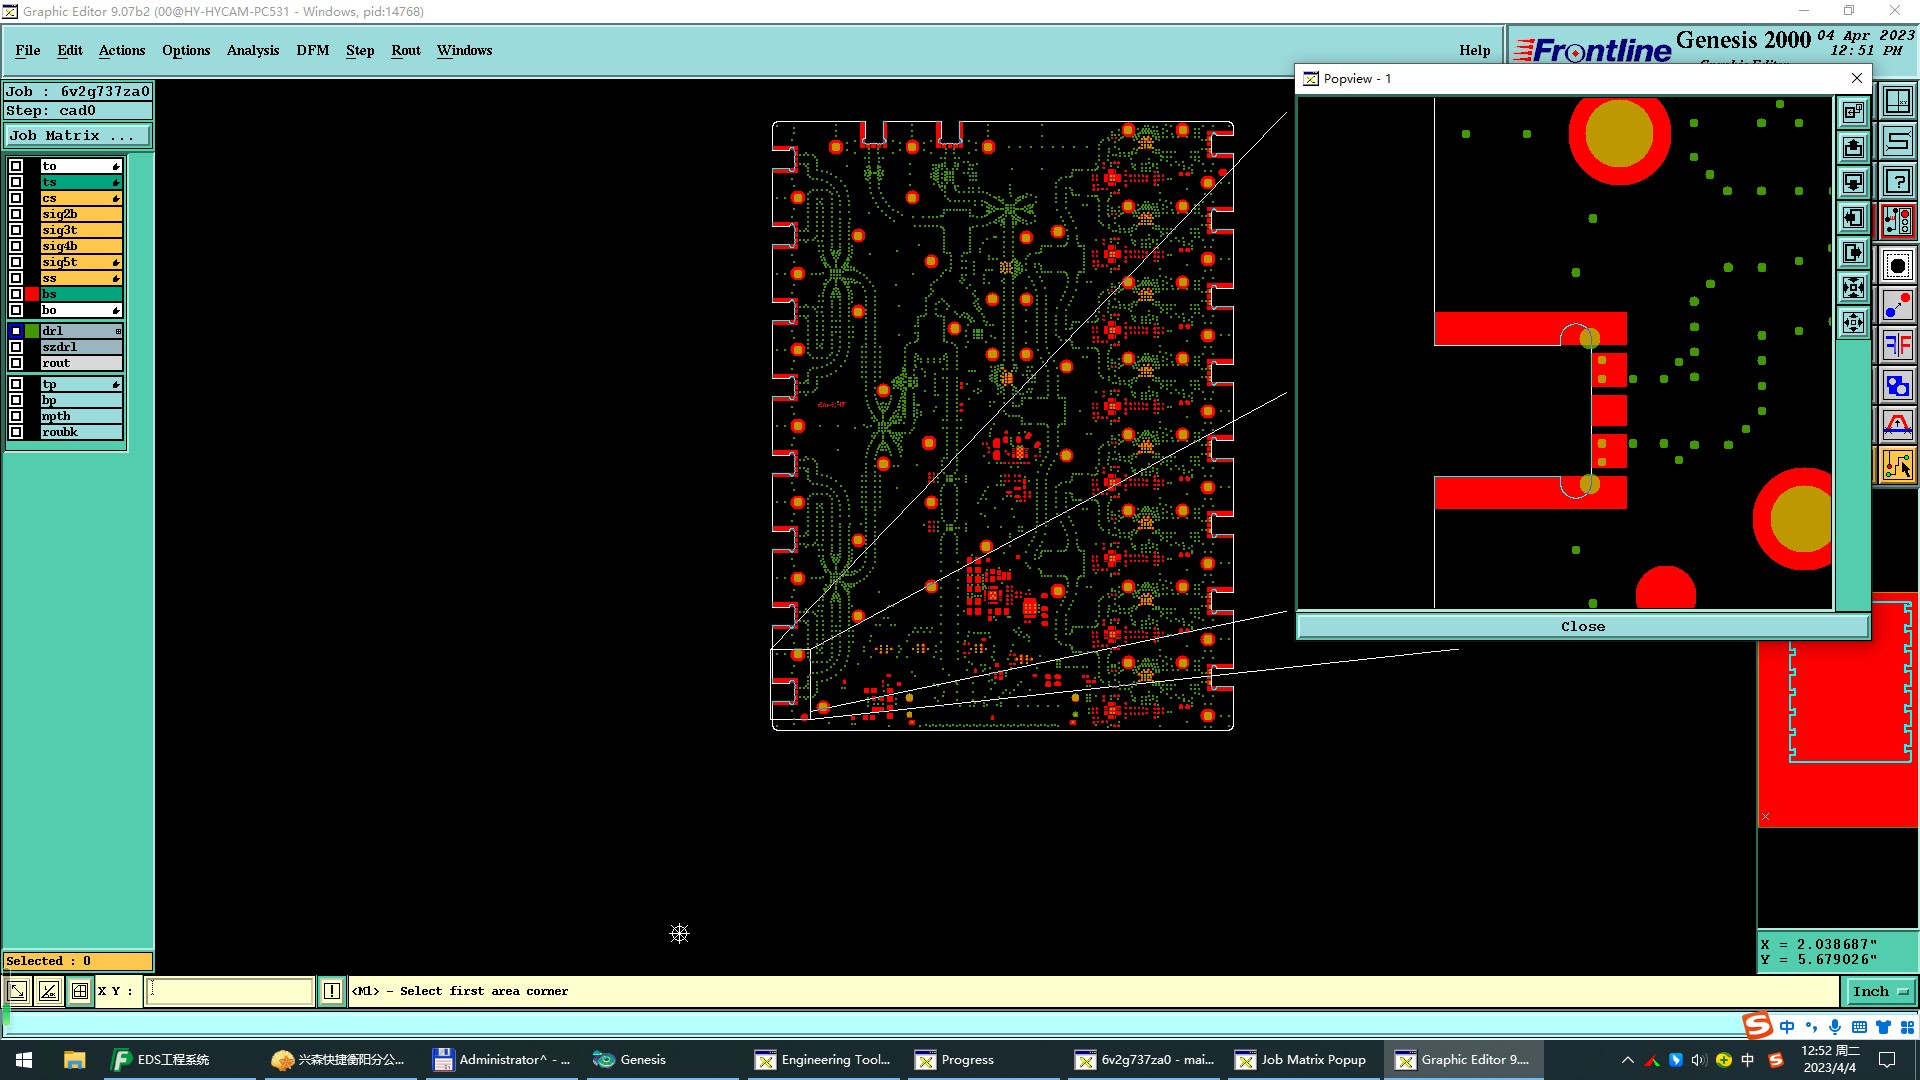Screen dimensions: 1920x1080
Task: Open the File menu
Action: (x=28, y=50)
